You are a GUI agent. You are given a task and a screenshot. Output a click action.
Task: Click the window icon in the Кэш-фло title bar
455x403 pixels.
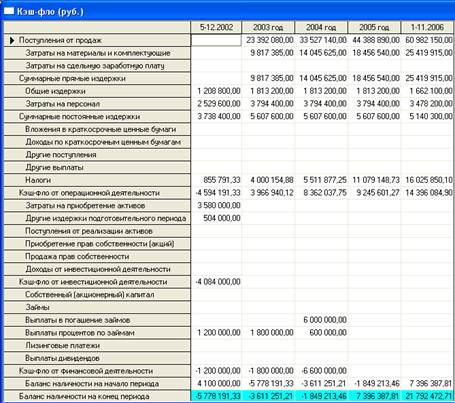click(x=9, y=11)
